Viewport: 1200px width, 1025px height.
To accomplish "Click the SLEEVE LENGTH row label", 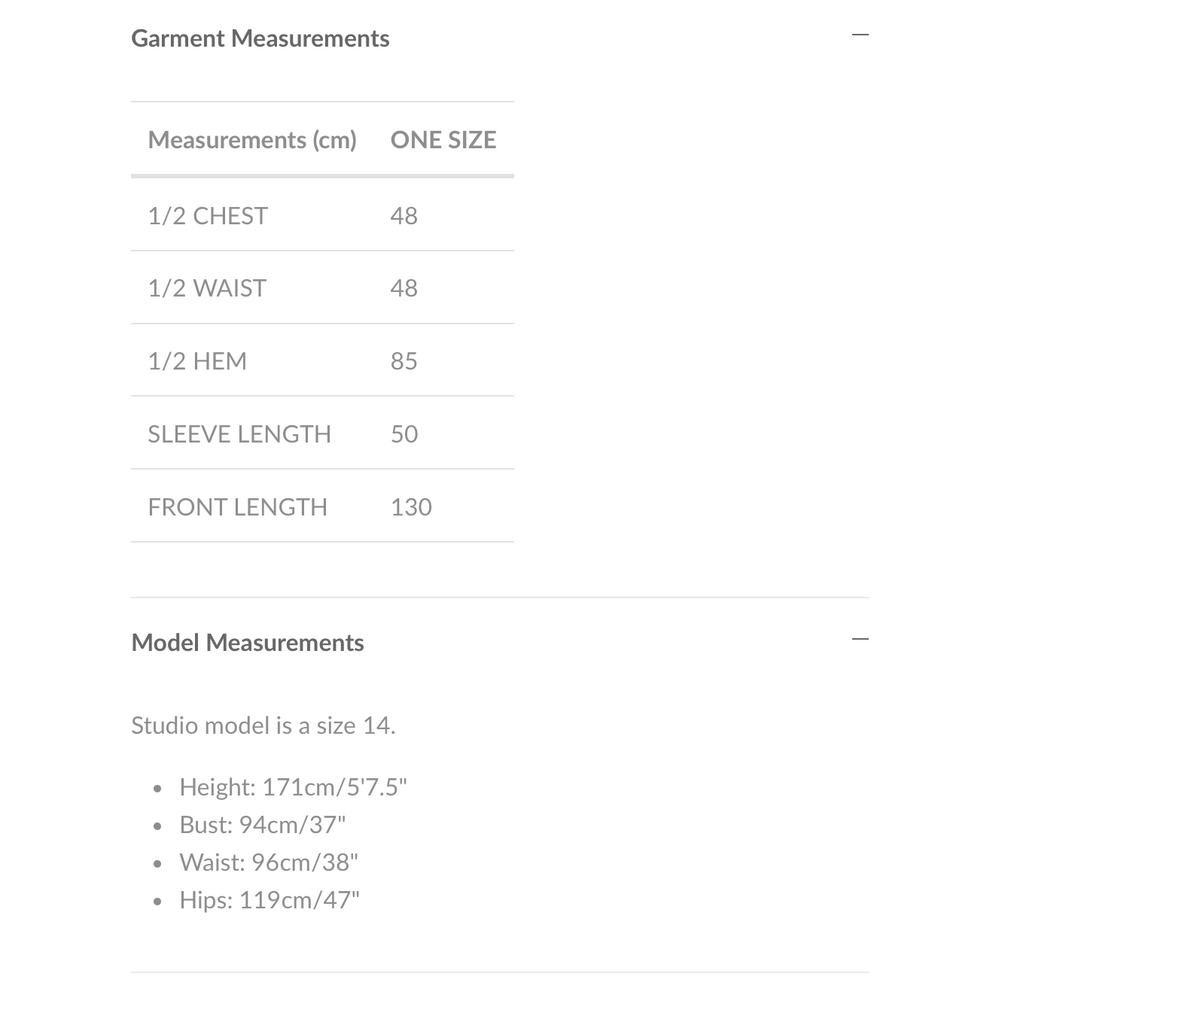I will click(239, 434).
